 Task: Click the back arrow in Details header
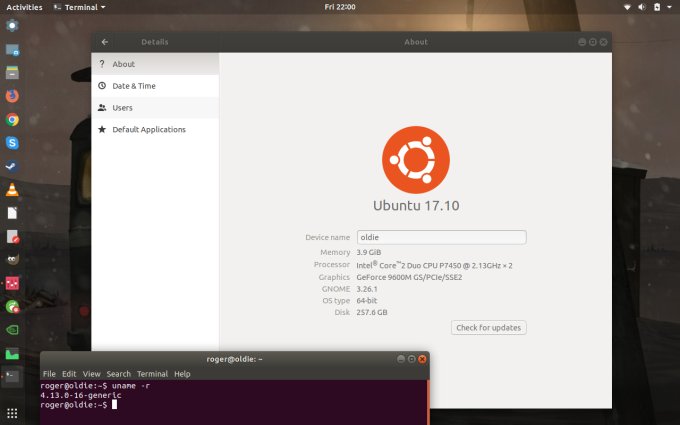(x=105, y=42)
